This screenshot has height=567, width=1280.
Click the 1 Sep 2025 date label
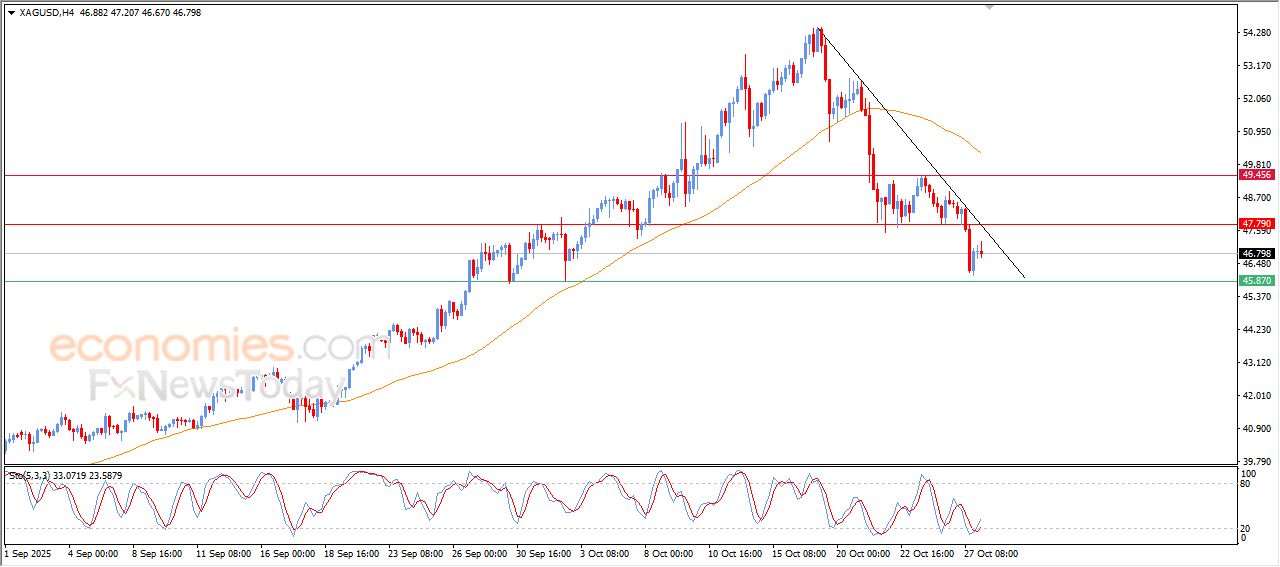click(x=26, y=552)
